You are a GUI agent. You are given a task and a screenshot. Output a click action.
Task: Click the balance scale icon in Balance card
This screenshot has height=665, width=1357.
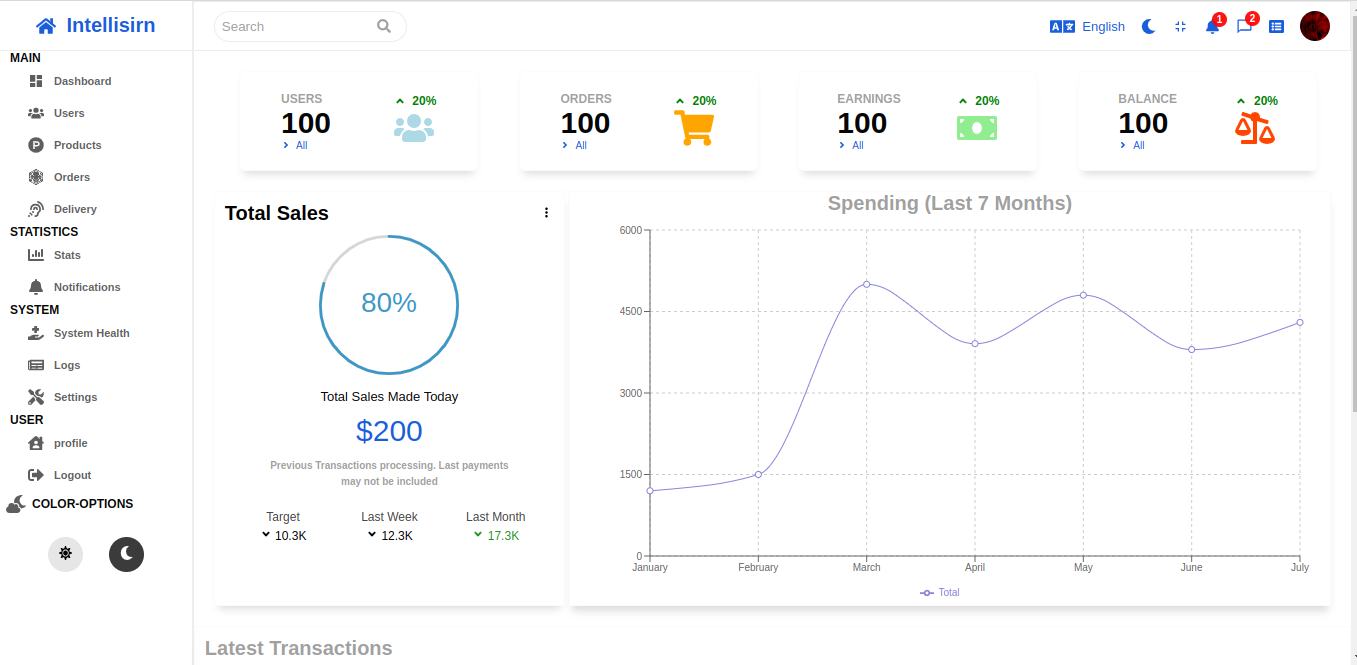1255,128
